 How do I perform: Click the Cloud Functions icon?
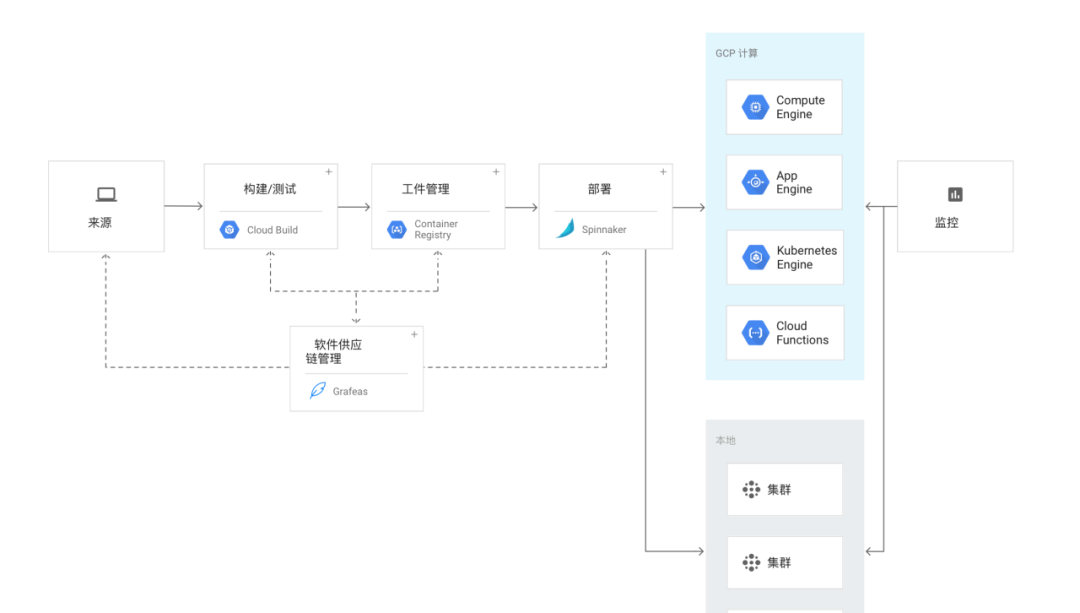click(755, 333)
